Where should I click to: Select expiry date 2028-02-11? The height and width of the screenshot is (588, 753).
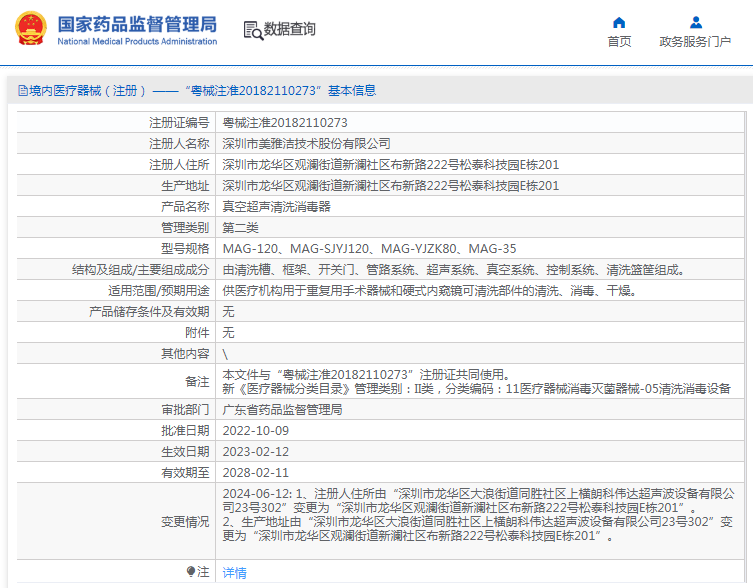tap(255, 473)
